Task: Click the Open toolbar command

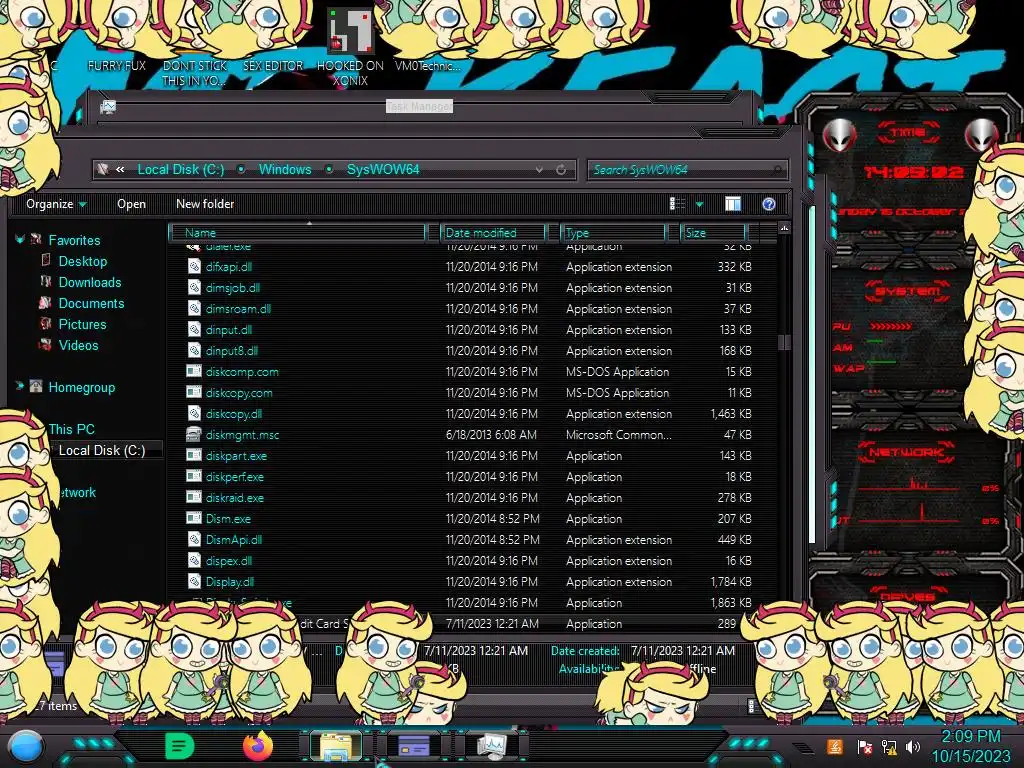Action: point(131,204)
